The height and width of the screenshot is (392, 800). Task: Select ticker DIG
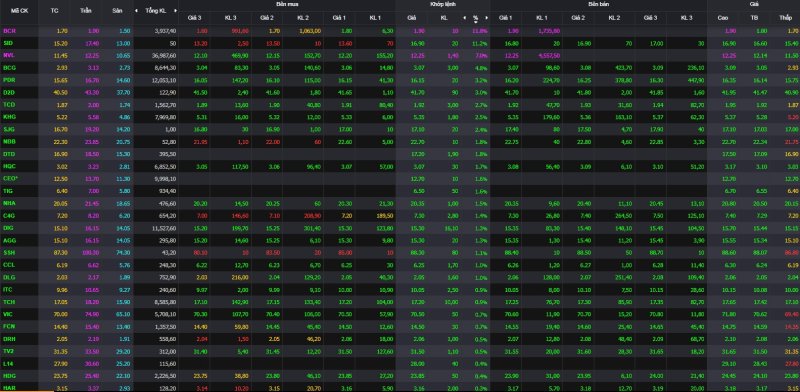pyautogui.click(x=8, y=228)
